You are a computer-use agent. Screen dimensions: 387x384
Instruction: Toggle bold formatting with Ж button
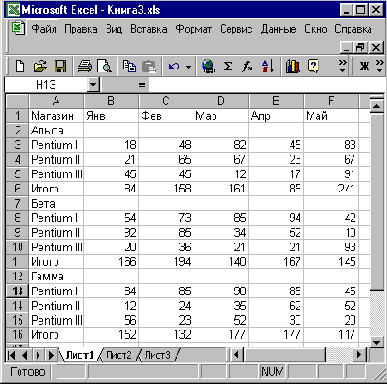[x=364, y=66]
